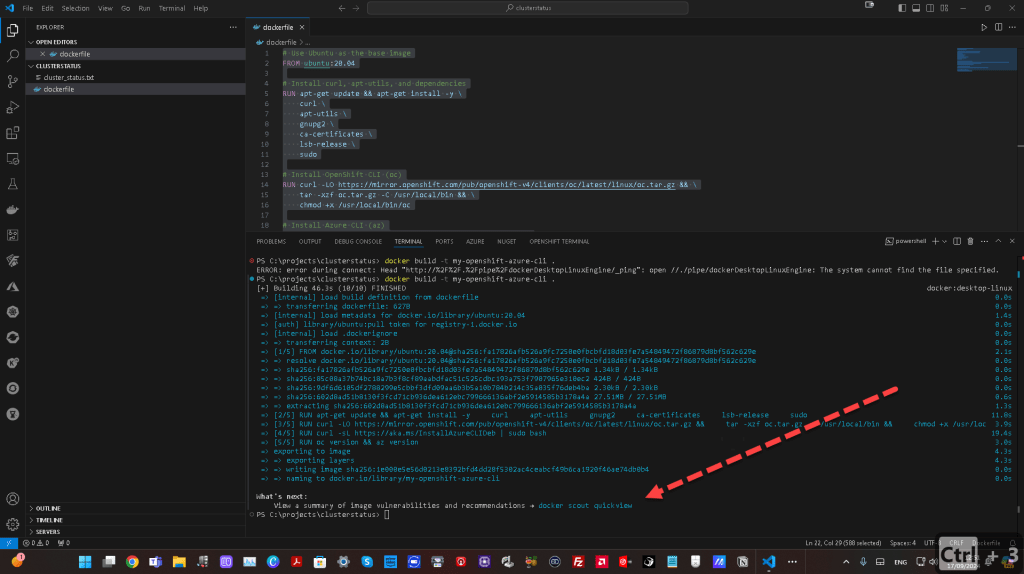Open the Run and Debug view
1024x574 pixels.
click(x=12, y=107)
